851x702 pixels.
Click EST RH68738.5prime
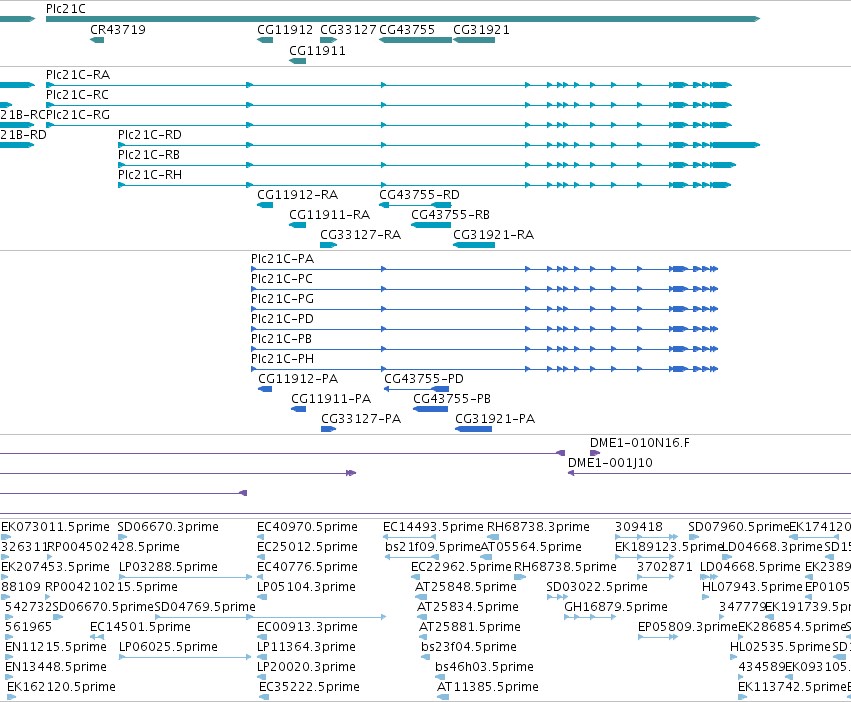tap(565, 566)
